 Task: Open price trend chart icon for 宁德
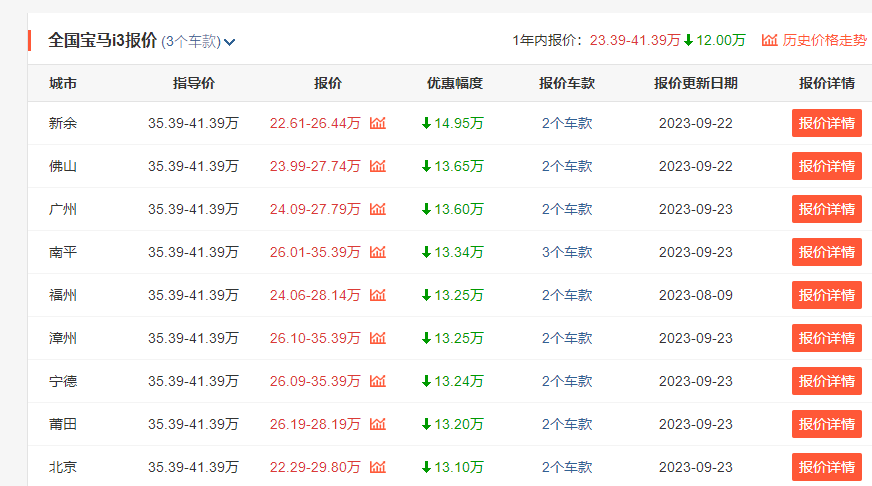click(378, 381)
